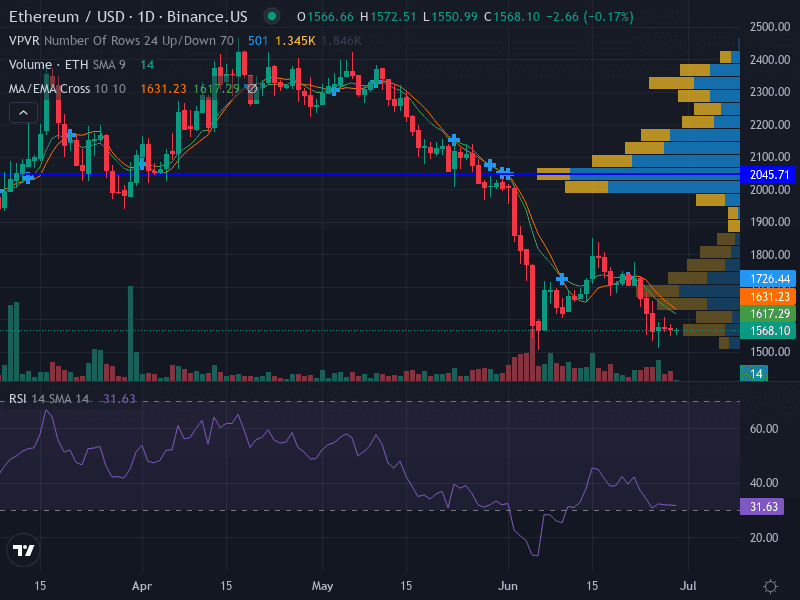Select the MA/EMA Cross indicator label
Screen dimensions: 800x600
pyautogui.click(x=49, y=89)
